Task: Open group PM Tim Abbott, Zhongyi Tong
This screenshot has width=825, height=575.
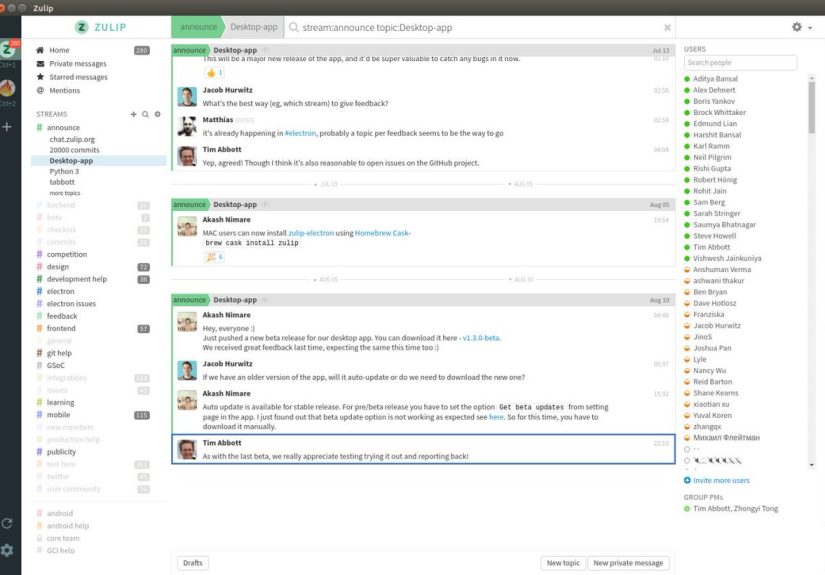Action: (x=735, y=509)
